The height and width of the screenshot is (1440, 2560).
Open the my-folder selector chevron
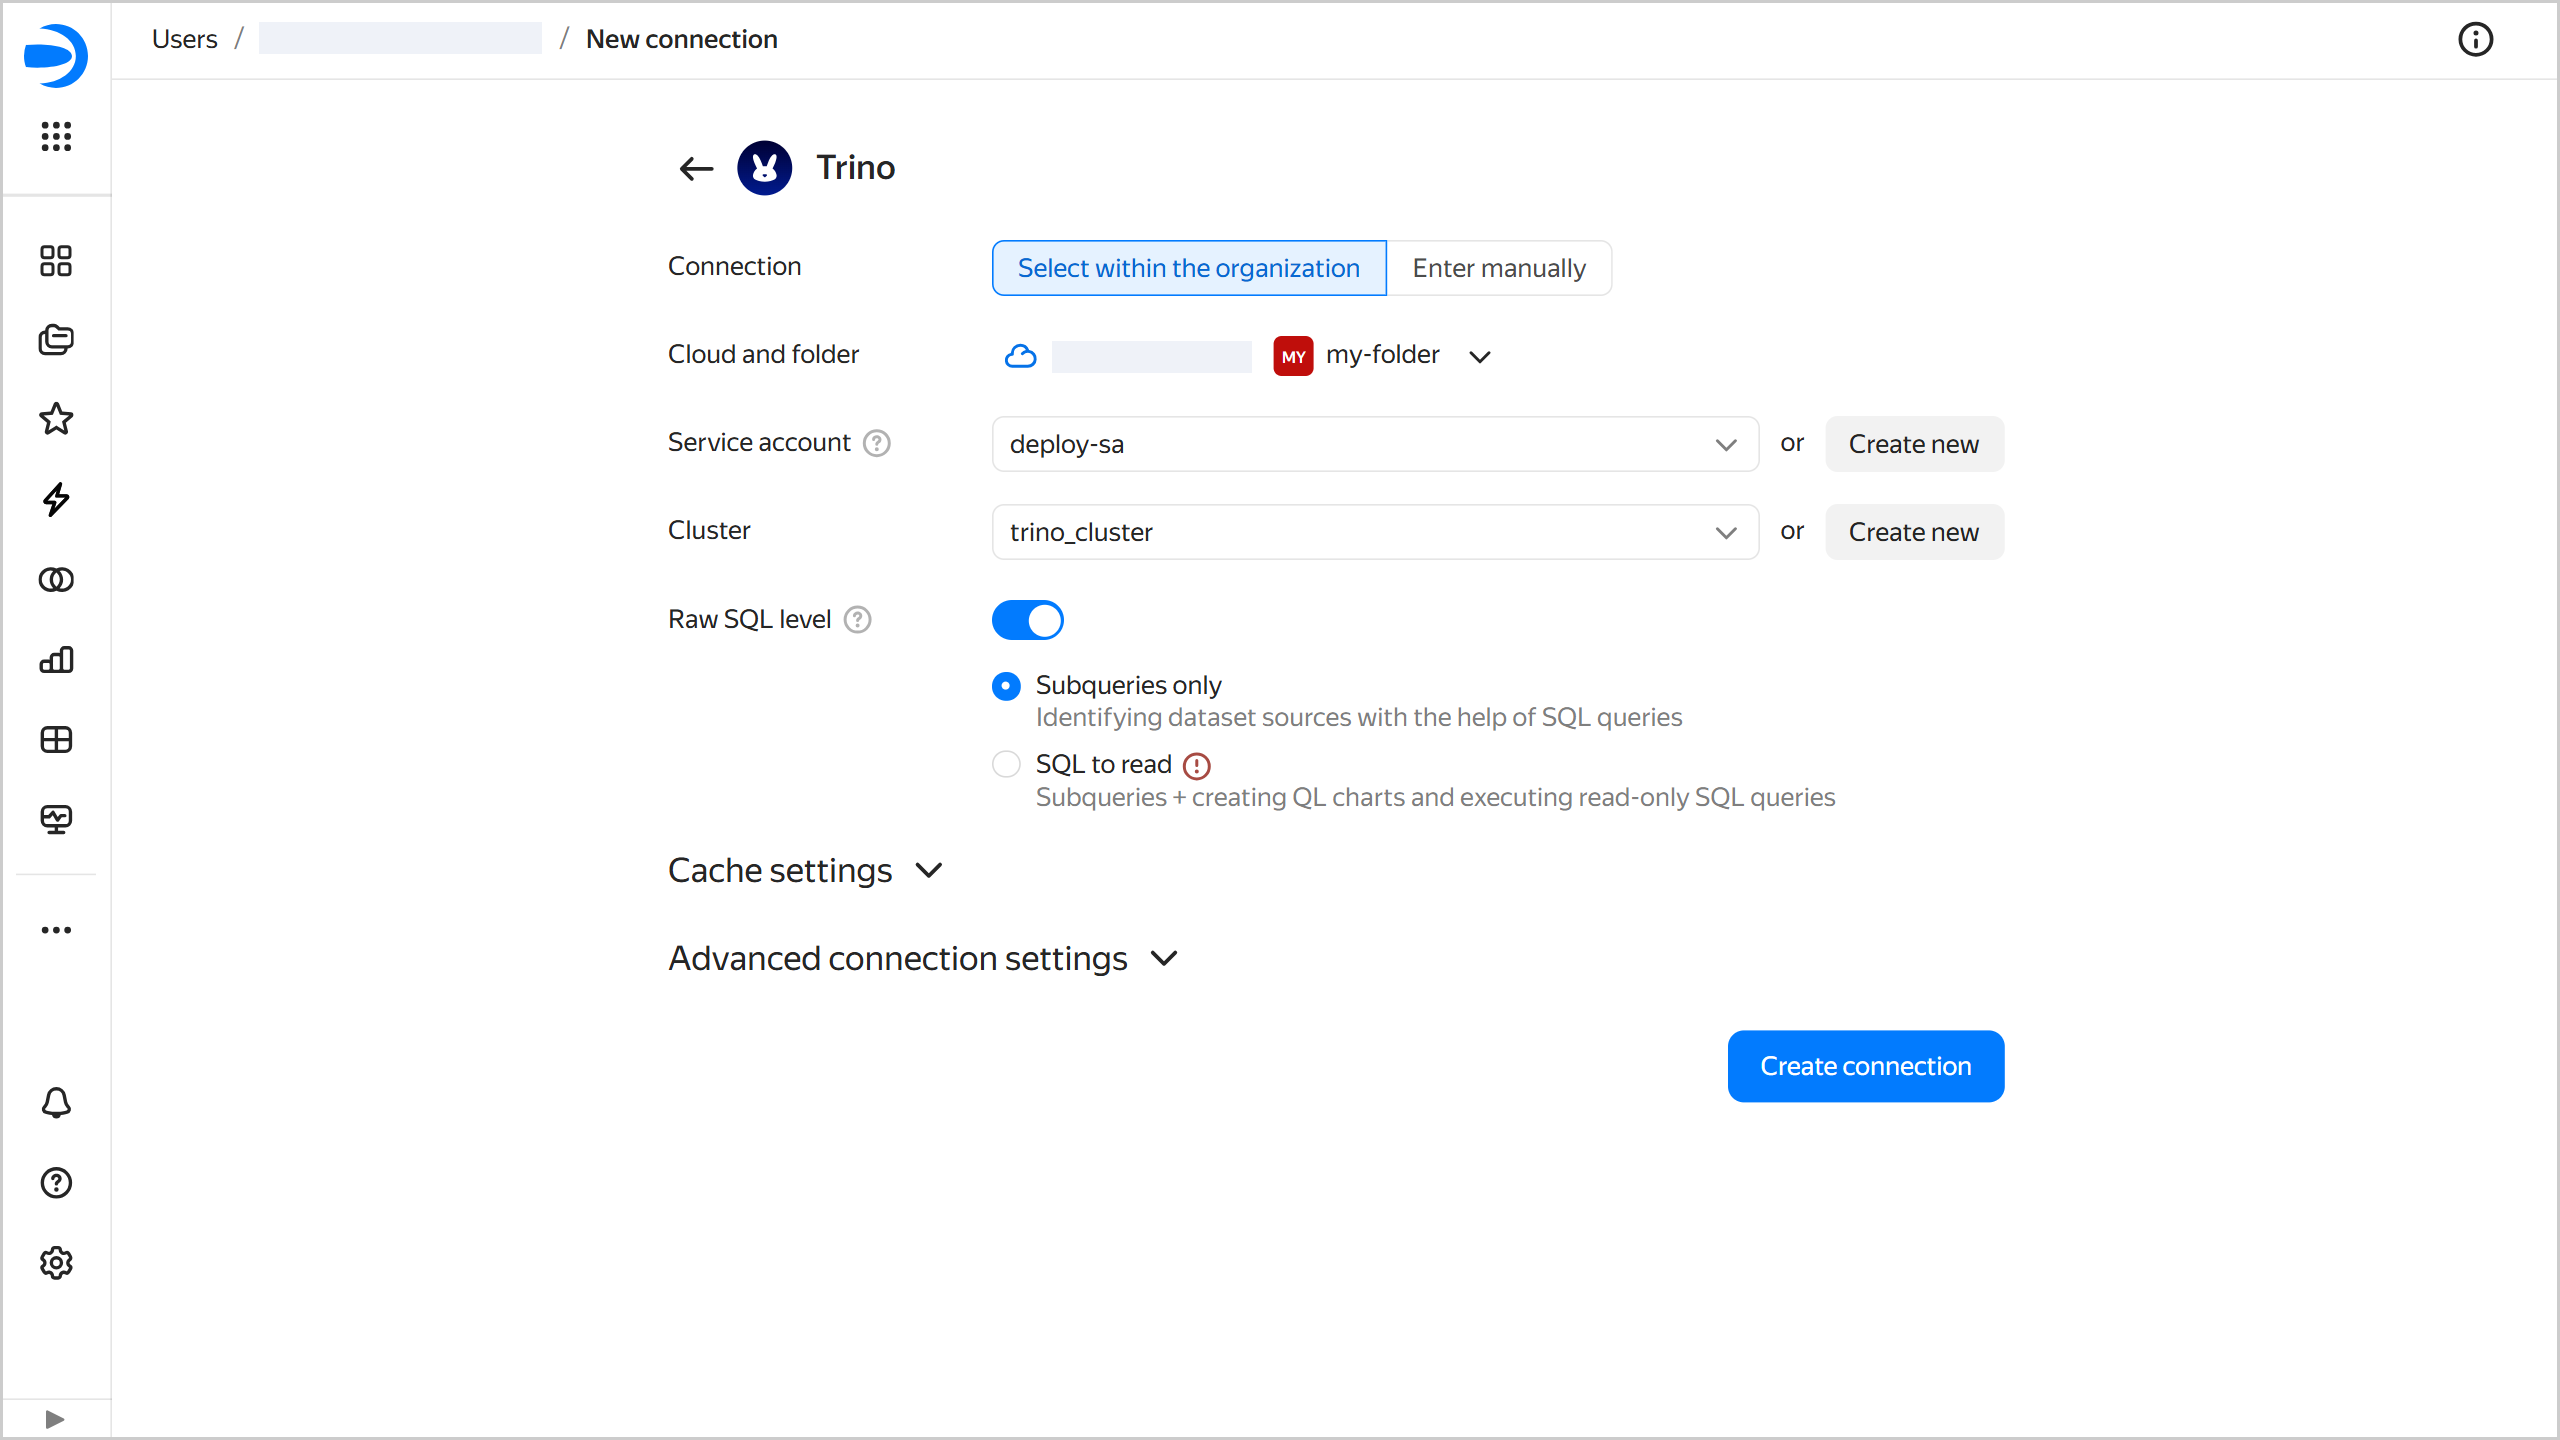1480,357
